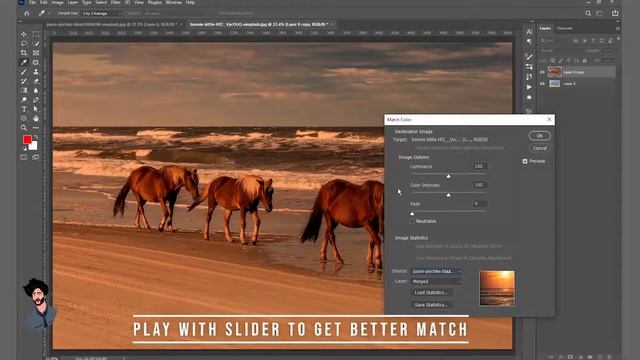Click the Save Statistics button
This screenshot has height=360, width=640.
pos(431,305)
